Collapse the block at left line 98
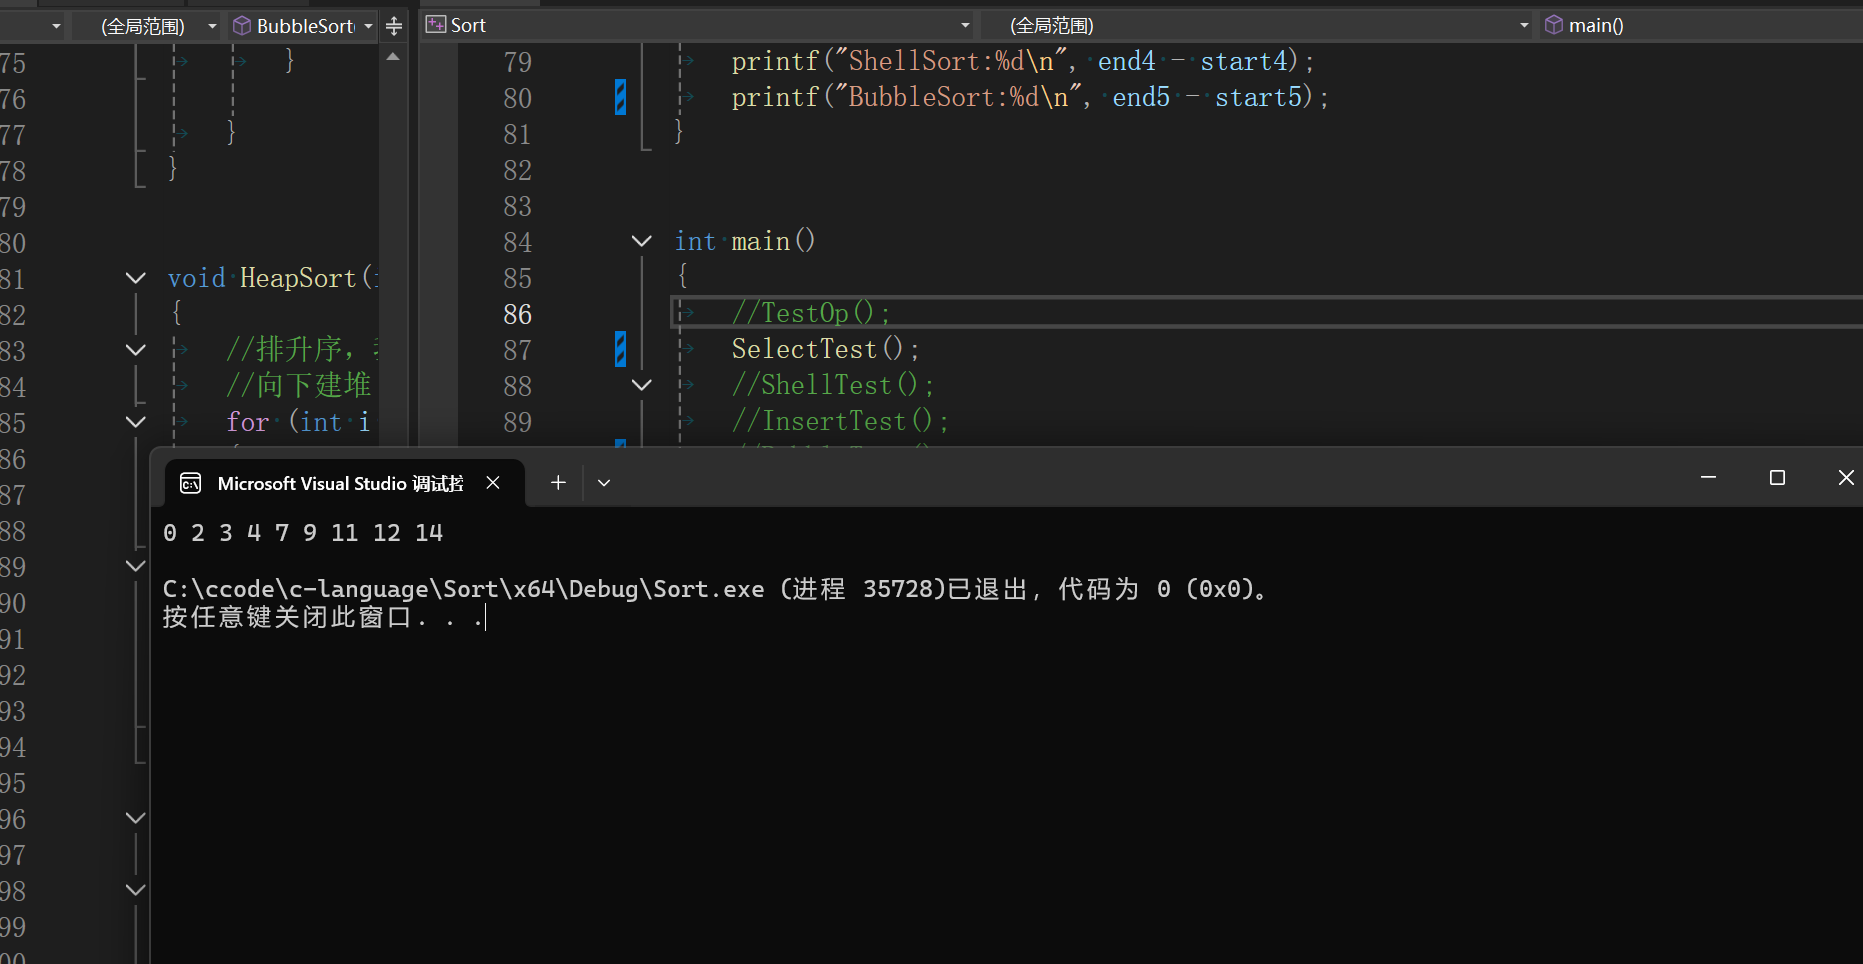The image size is (1863, 964). [x=136, y=890]
